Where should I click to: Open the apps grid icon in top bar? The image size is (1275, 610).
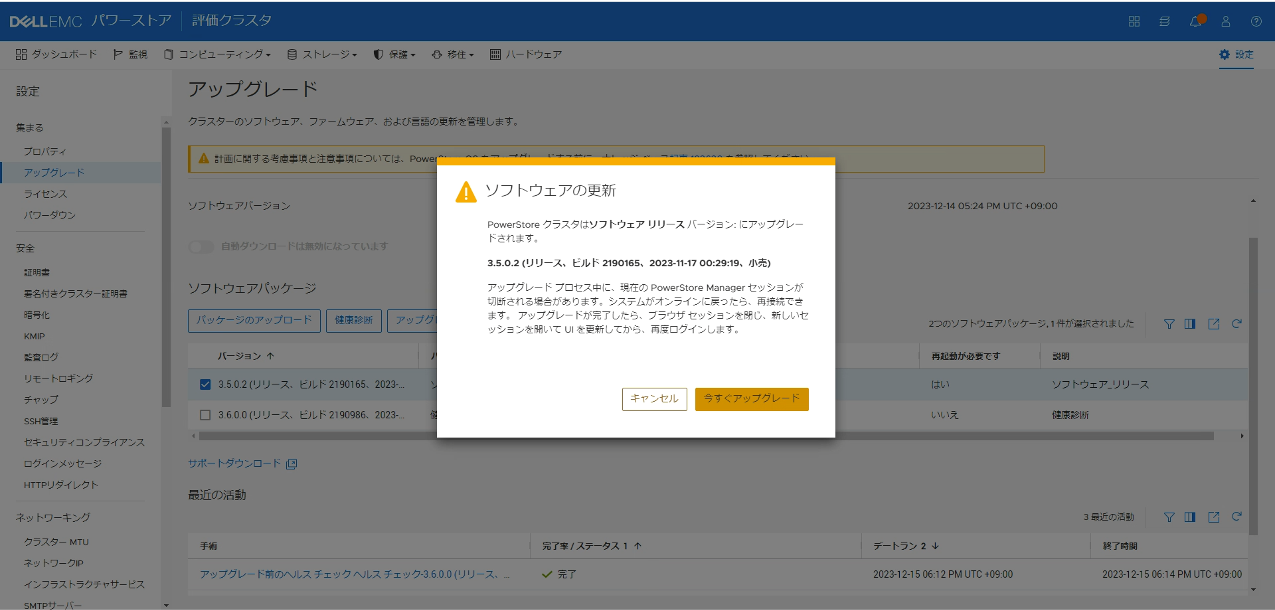[1134, 21]
